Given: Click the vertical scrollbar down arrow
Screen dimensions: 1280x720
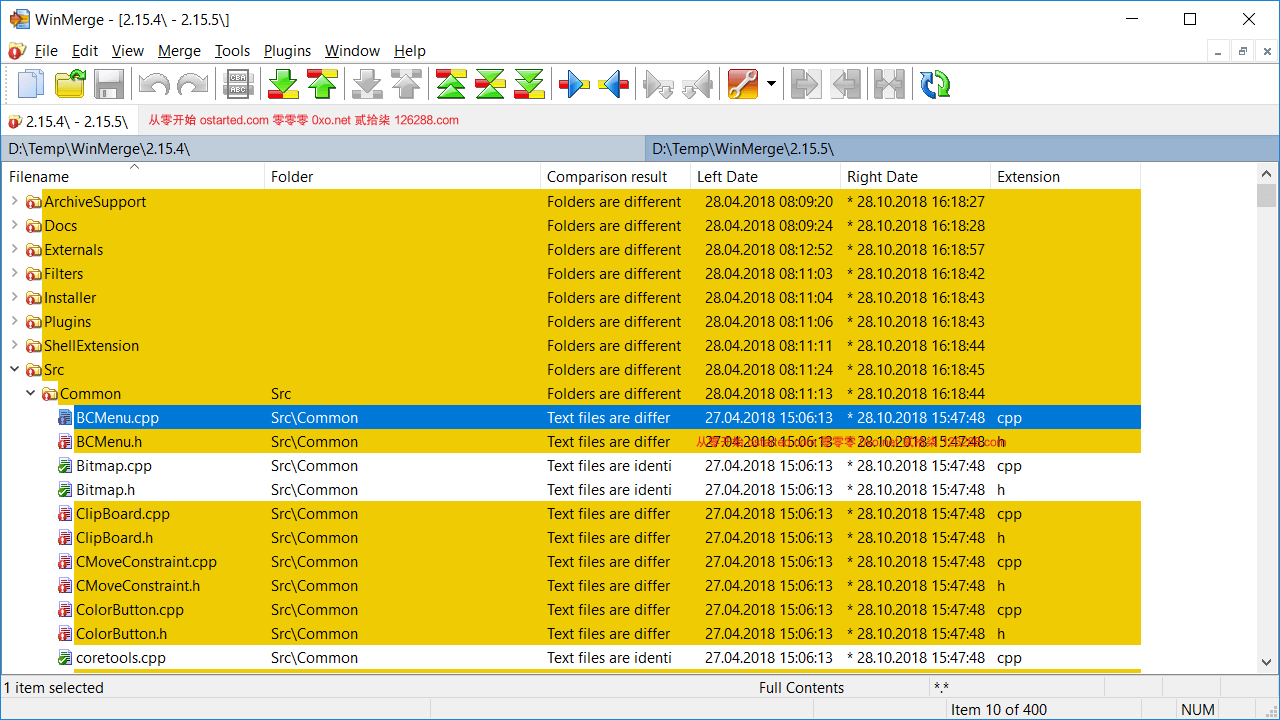Looking at the screenshot, I should pos(1266,662).
